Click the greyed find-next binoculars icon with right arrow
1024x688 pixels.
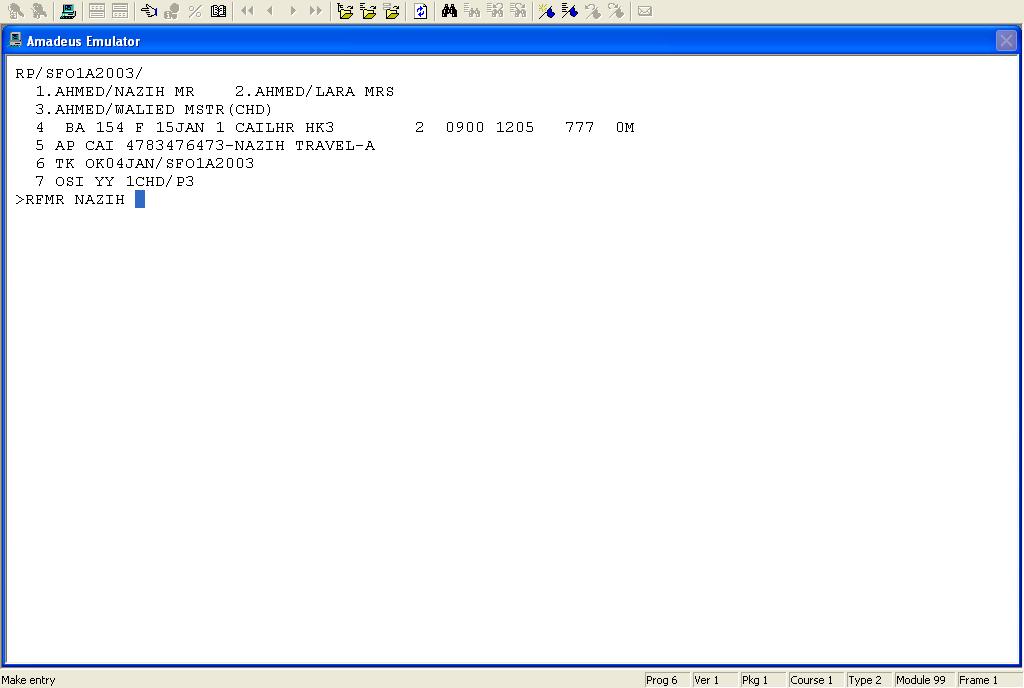click(518, 11)
